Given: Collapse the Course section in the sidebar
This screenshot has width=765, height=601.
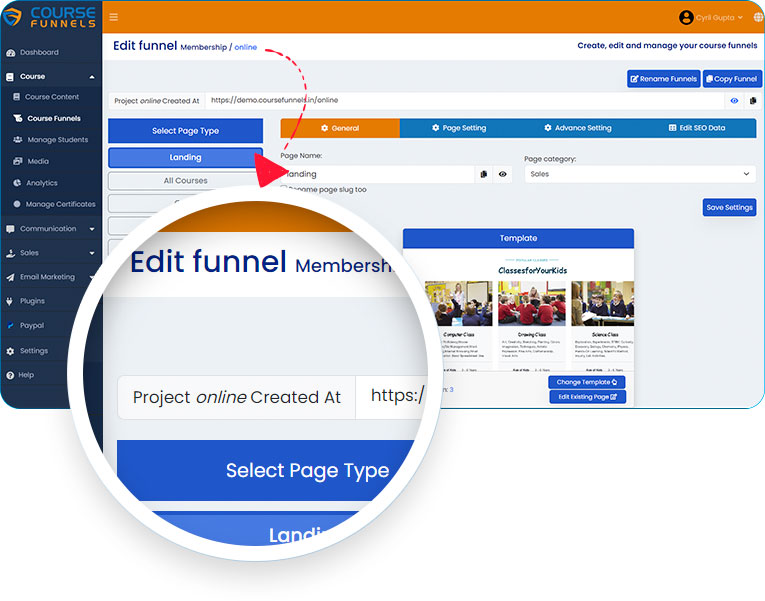Looking at the screenshot, I should (92, 77).
